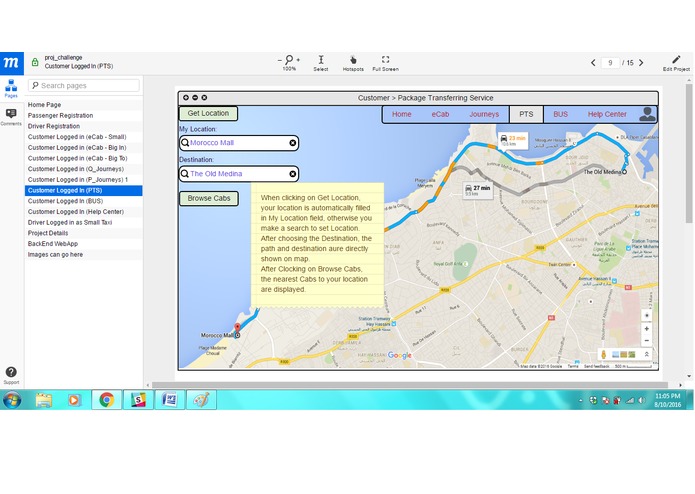This screenshot has width=695, height=494.
Task: Open Passenger Registration page
Action: (x=83, y=116)
